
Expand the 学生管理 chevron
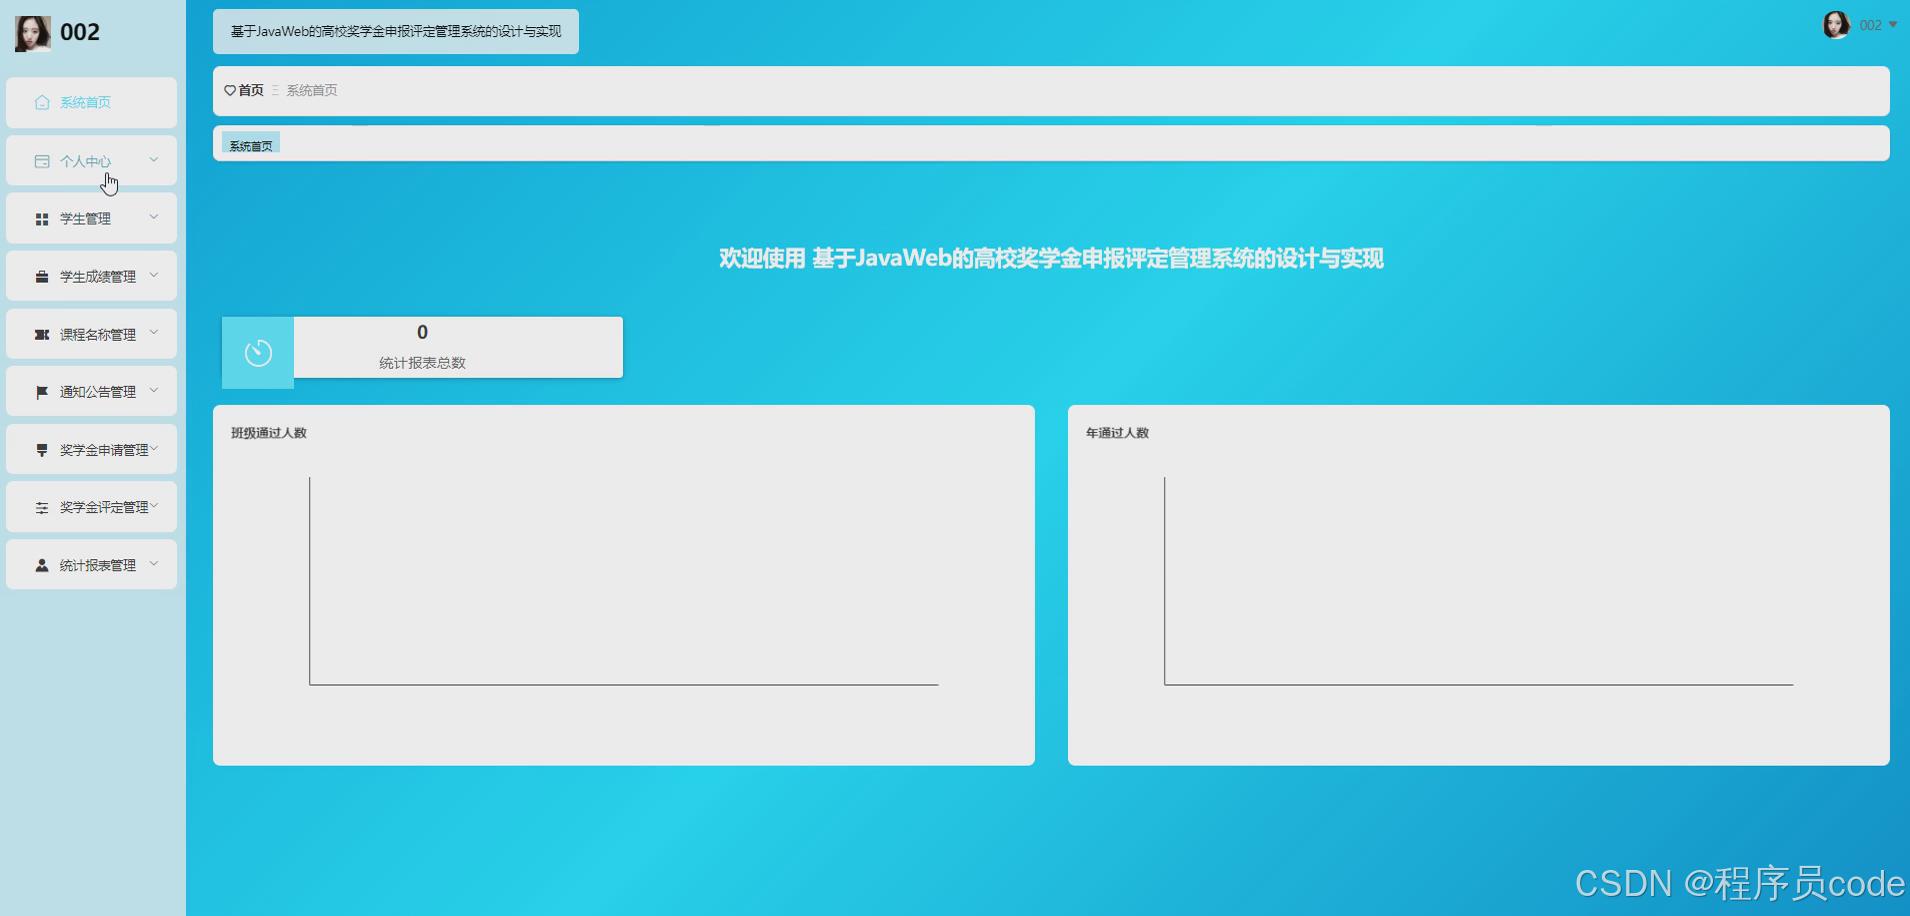pos(154,217)
